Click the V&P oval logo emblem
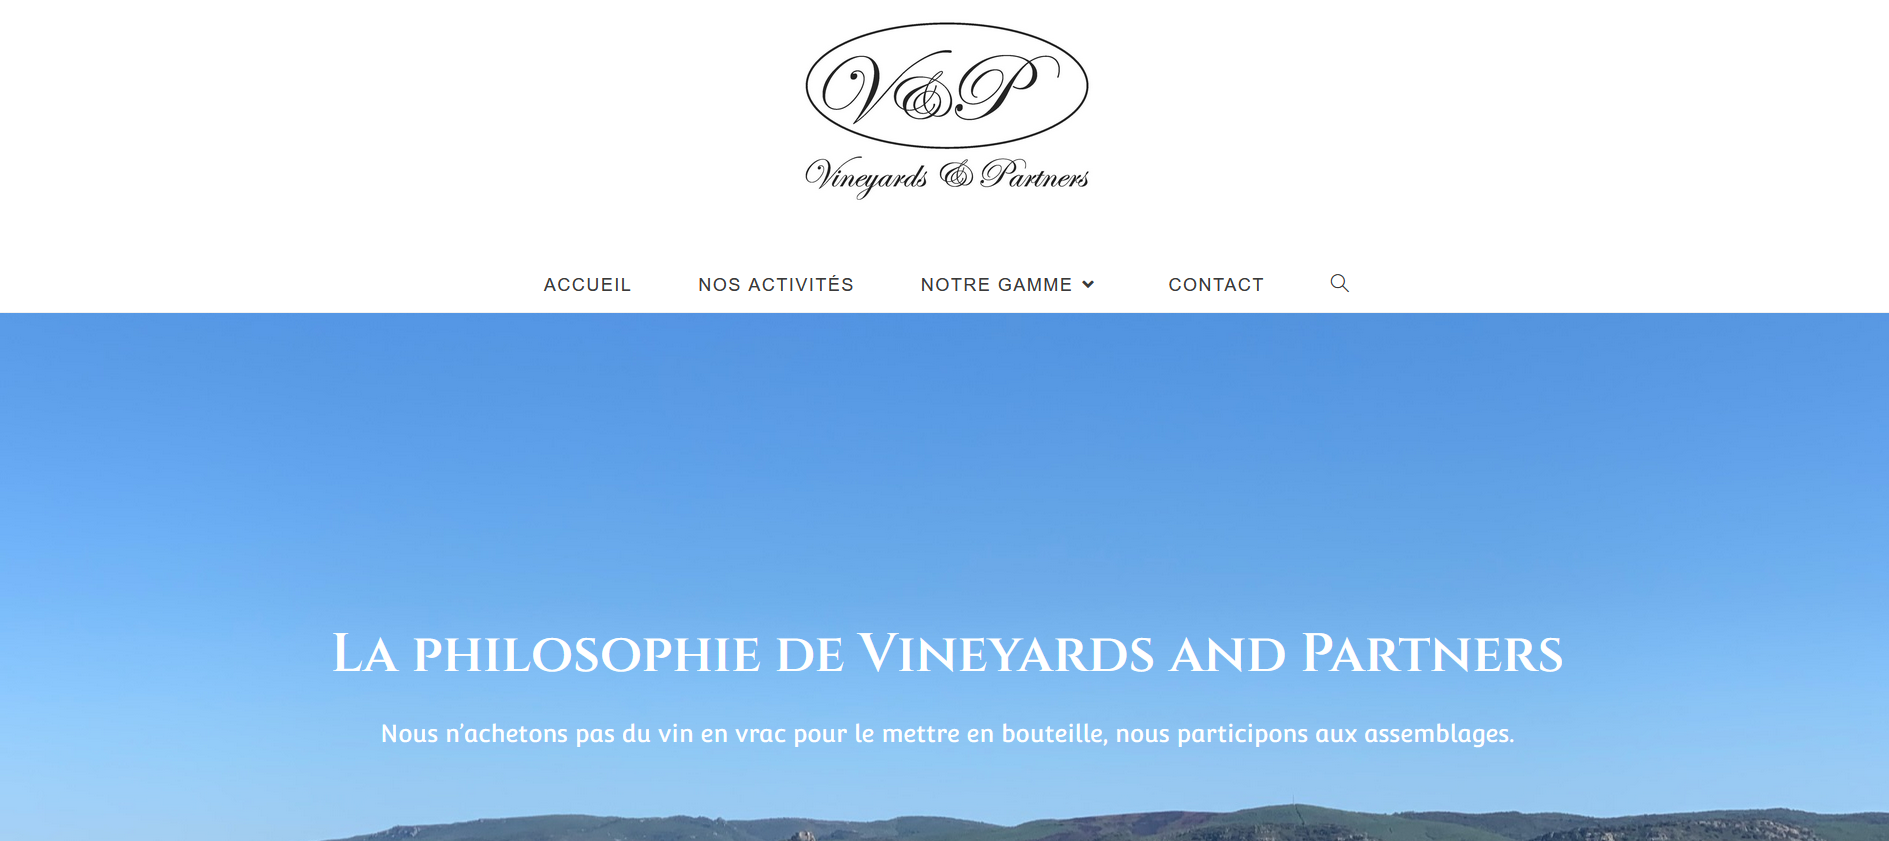 point(947,86)
